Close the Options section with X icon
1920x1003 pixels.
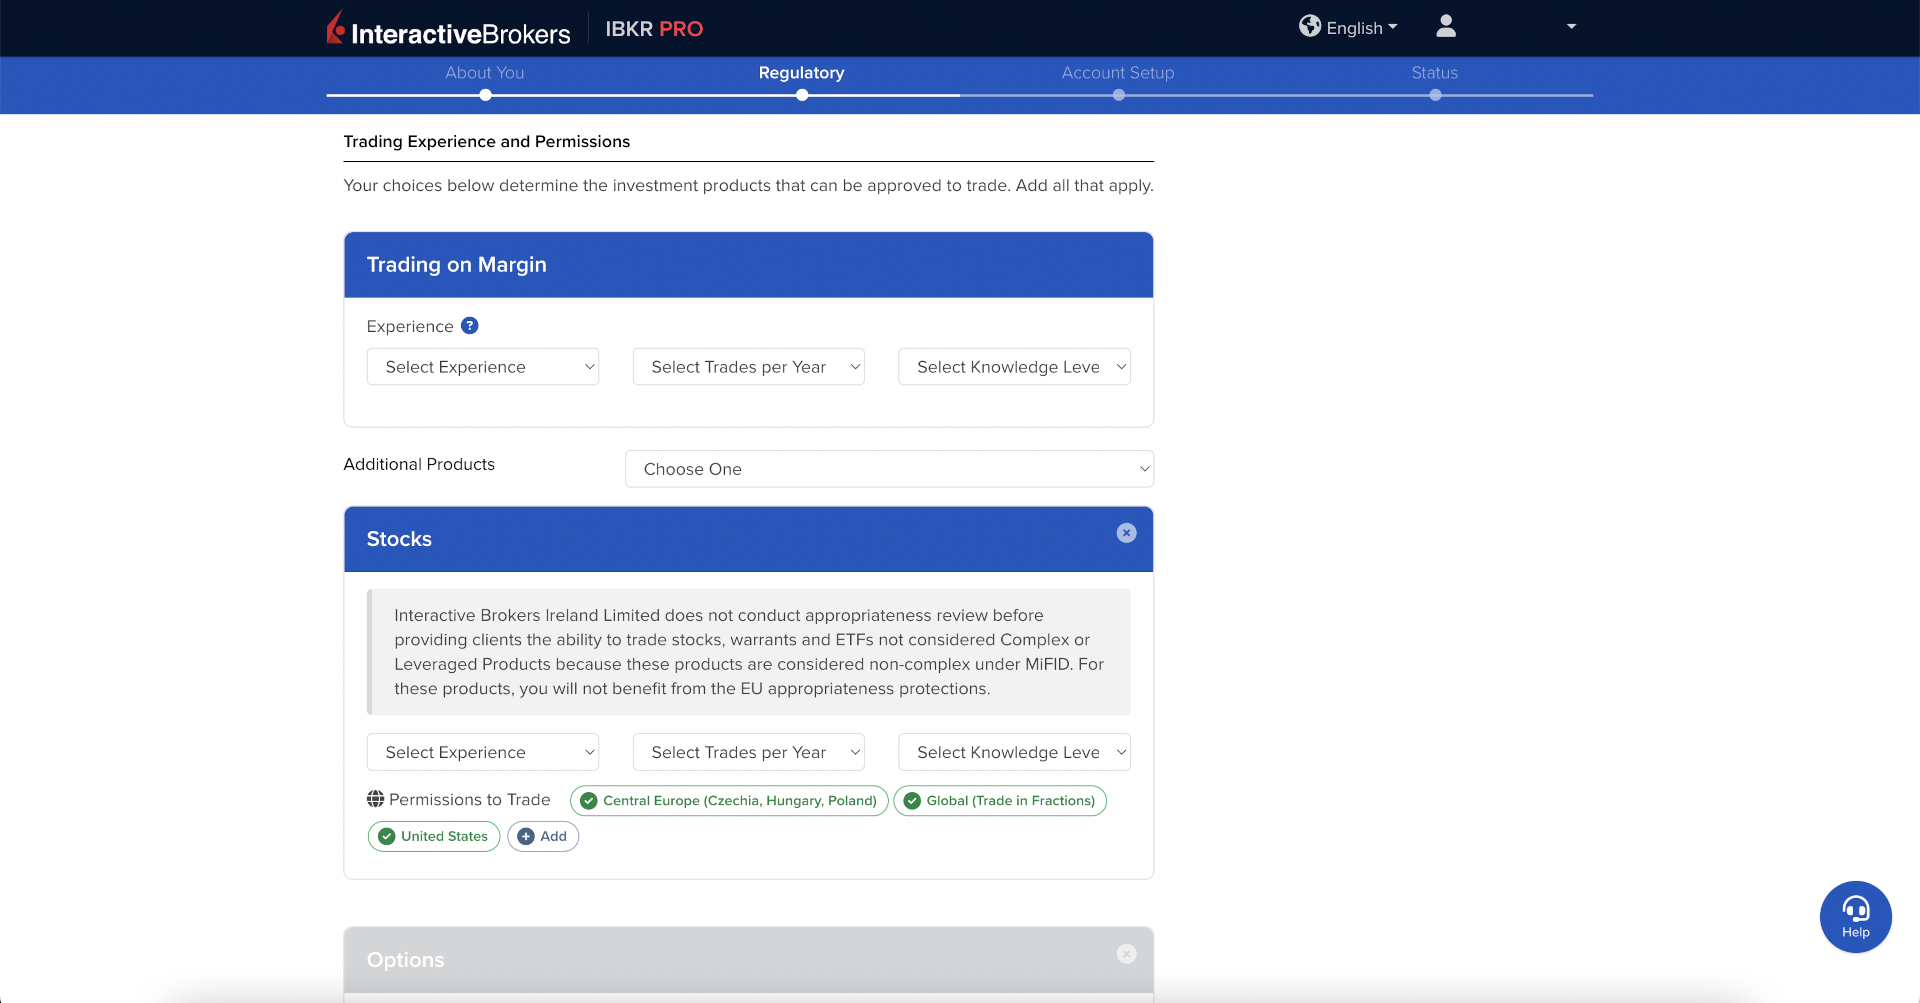click(1126, 954)
